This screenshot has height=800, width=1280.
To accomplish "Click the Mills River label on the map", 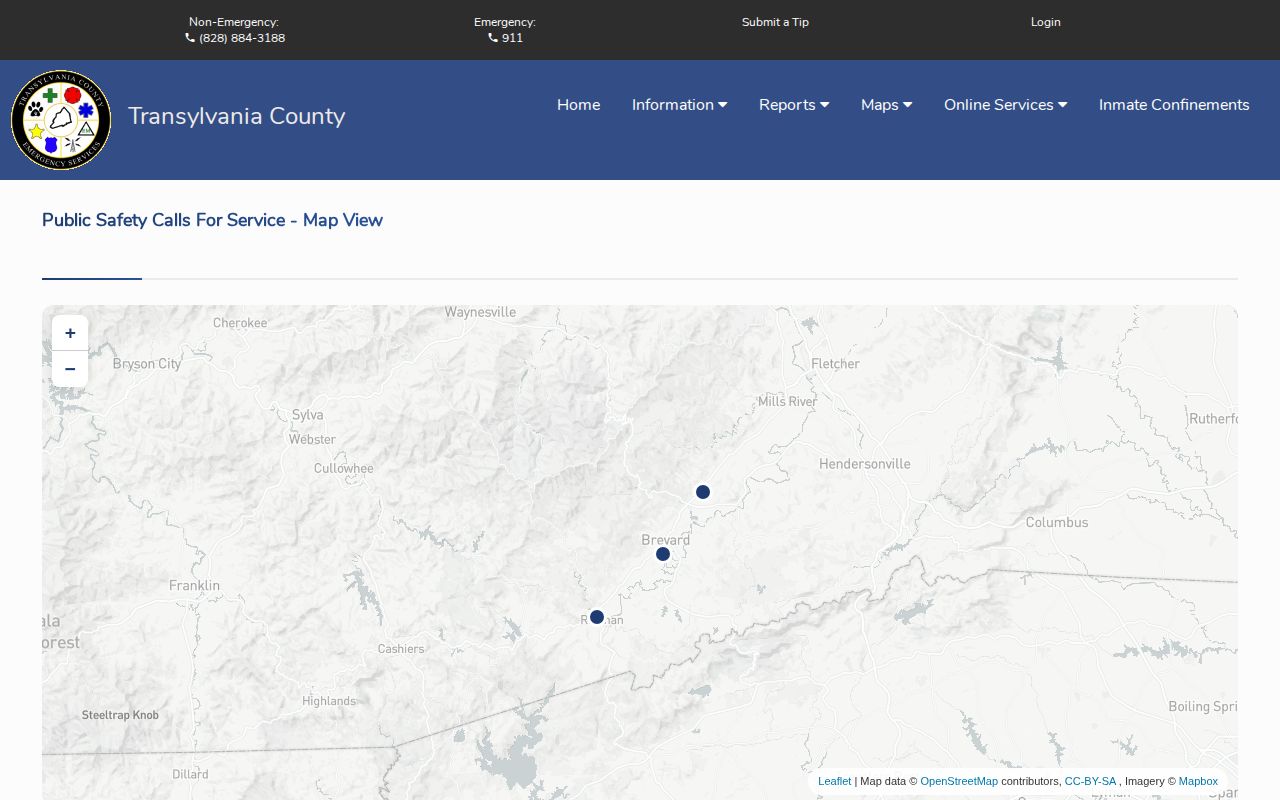I will click(x=788, y=401).
